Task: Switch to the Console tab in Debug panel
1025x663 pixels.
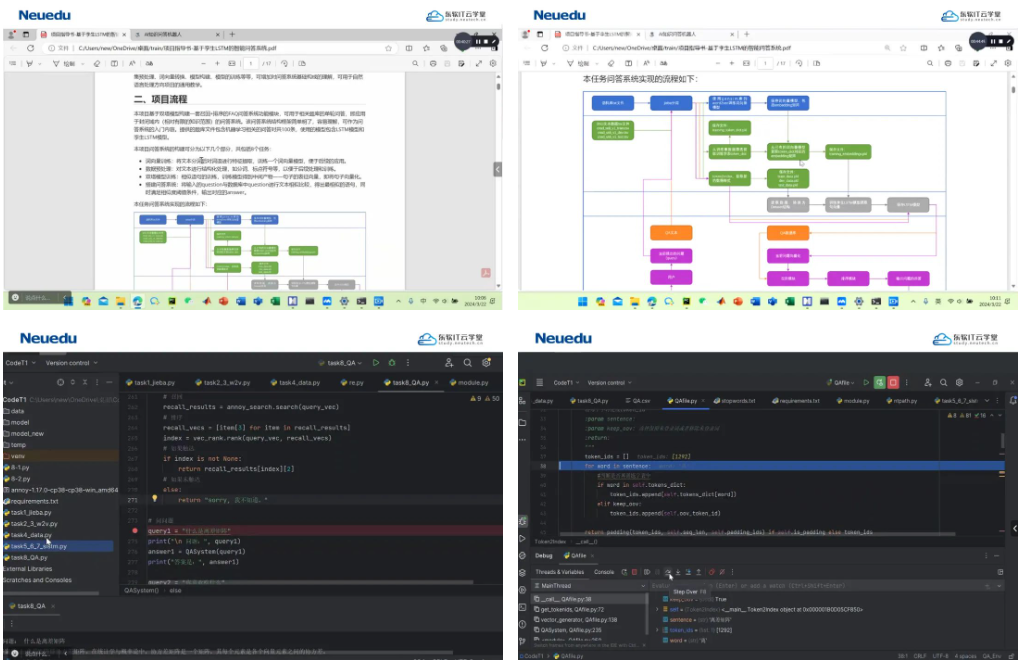Action: (604, 572)
